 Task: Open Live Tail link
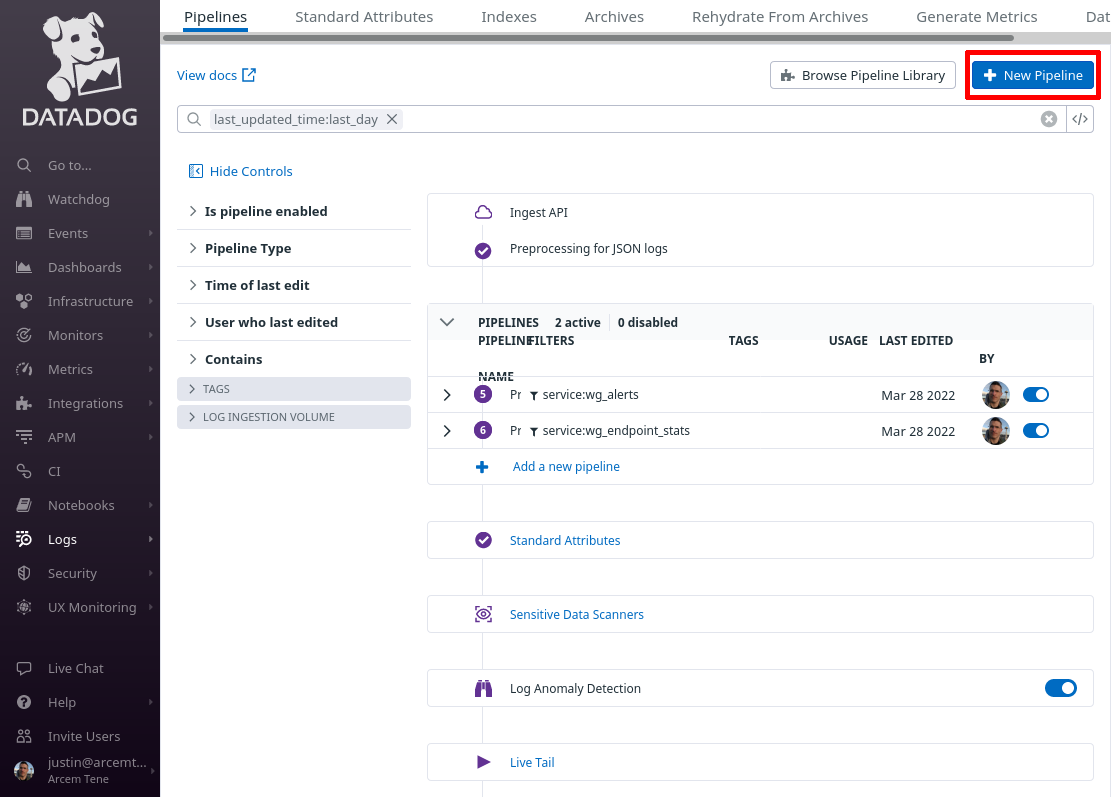click(532, 762)
